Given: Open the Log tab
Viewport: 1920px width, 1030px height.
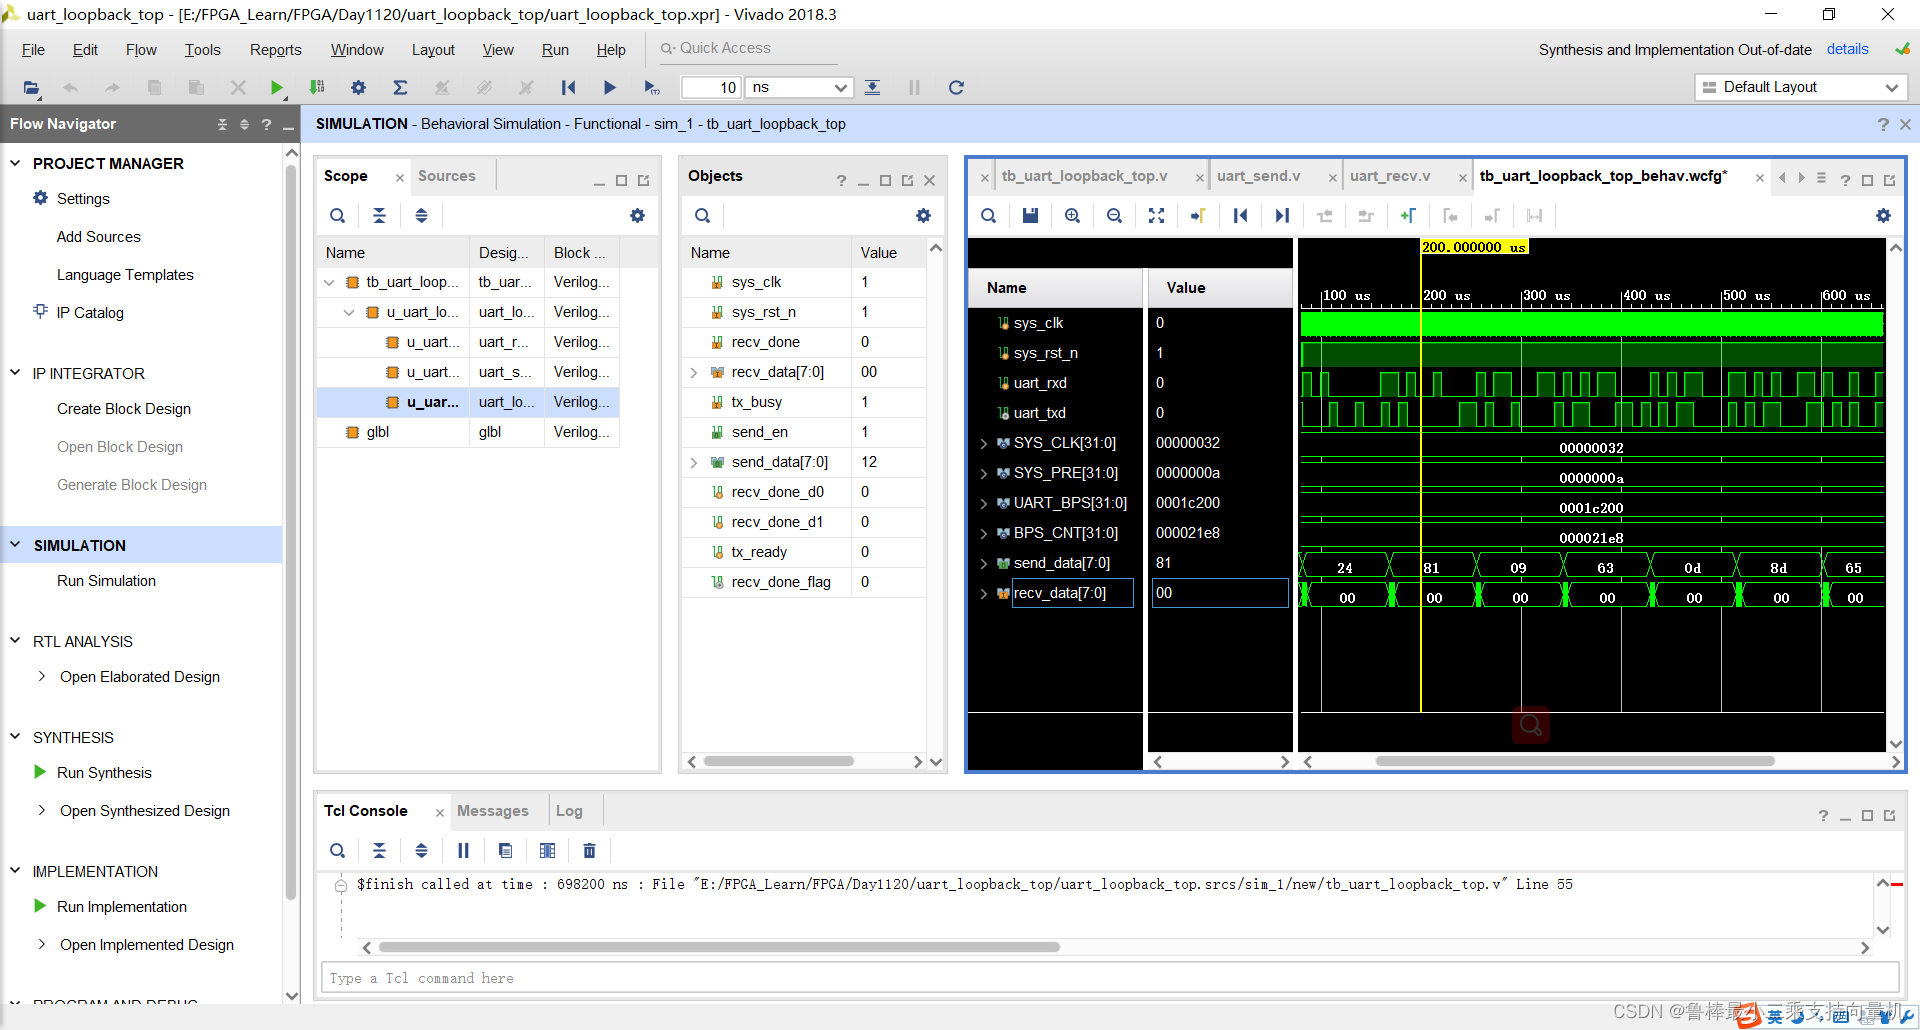Looking at the screenshot, I should (x=569, y=811).
